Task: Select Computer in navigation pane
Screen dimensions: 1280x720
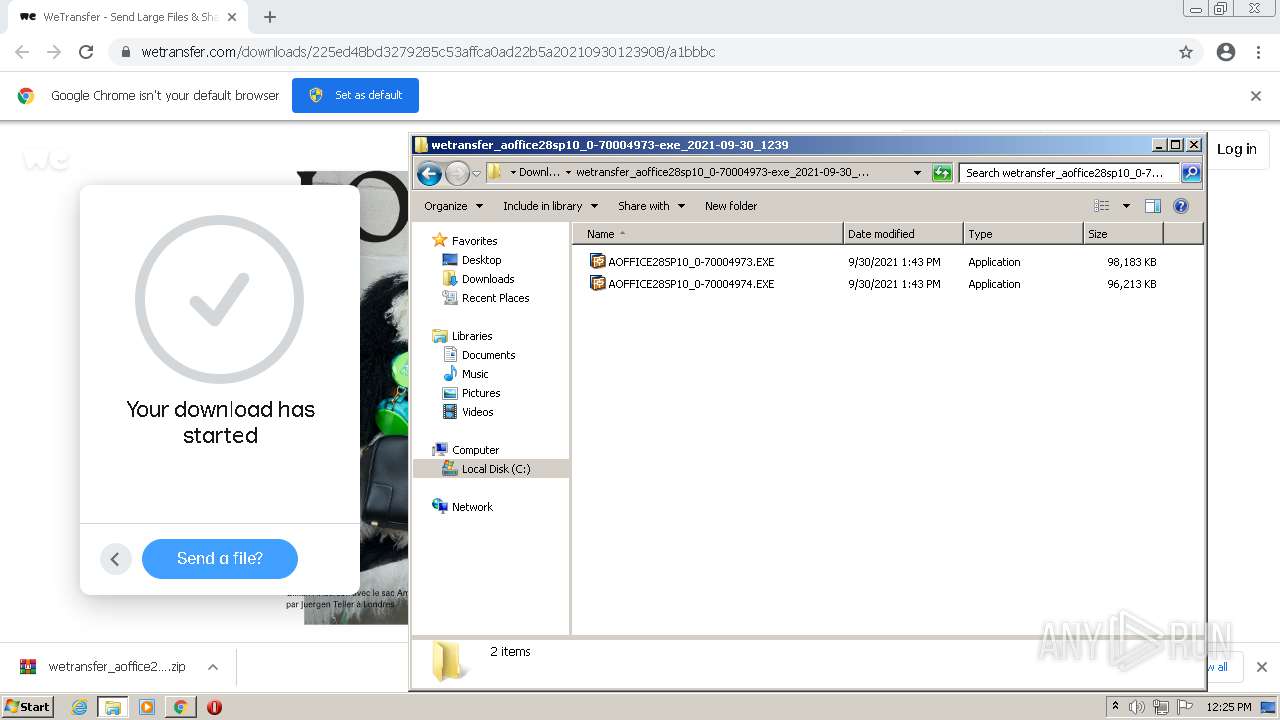Action: coord(475,450)
